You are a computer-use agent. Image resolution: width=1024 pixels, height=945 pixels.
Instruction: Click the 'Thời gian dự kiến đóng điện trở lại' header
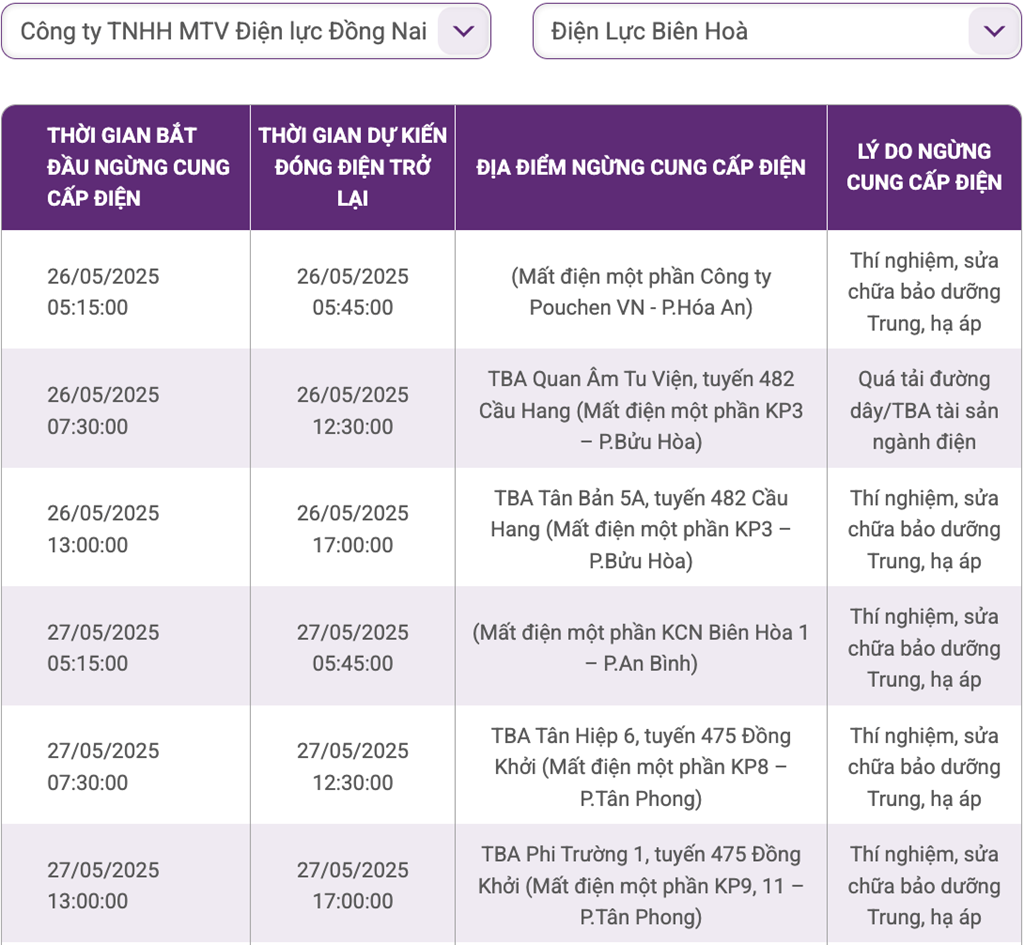point(353,167)
